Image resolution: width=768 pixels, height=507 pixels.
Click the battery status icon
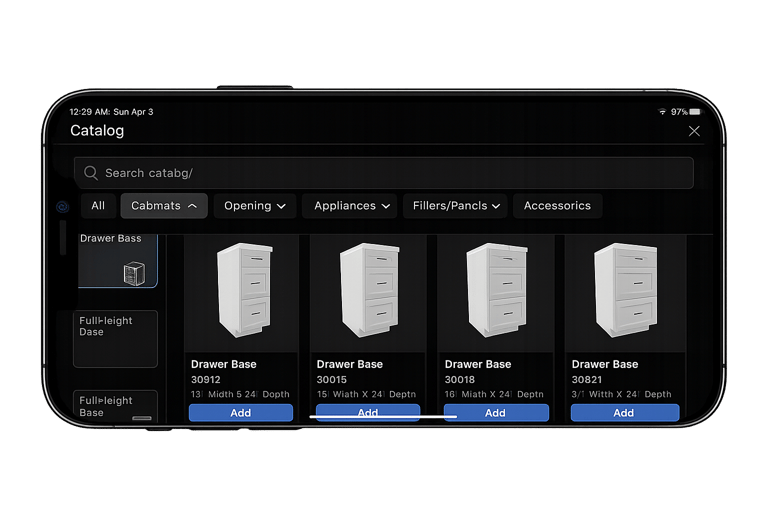click(x=695, y=112)
